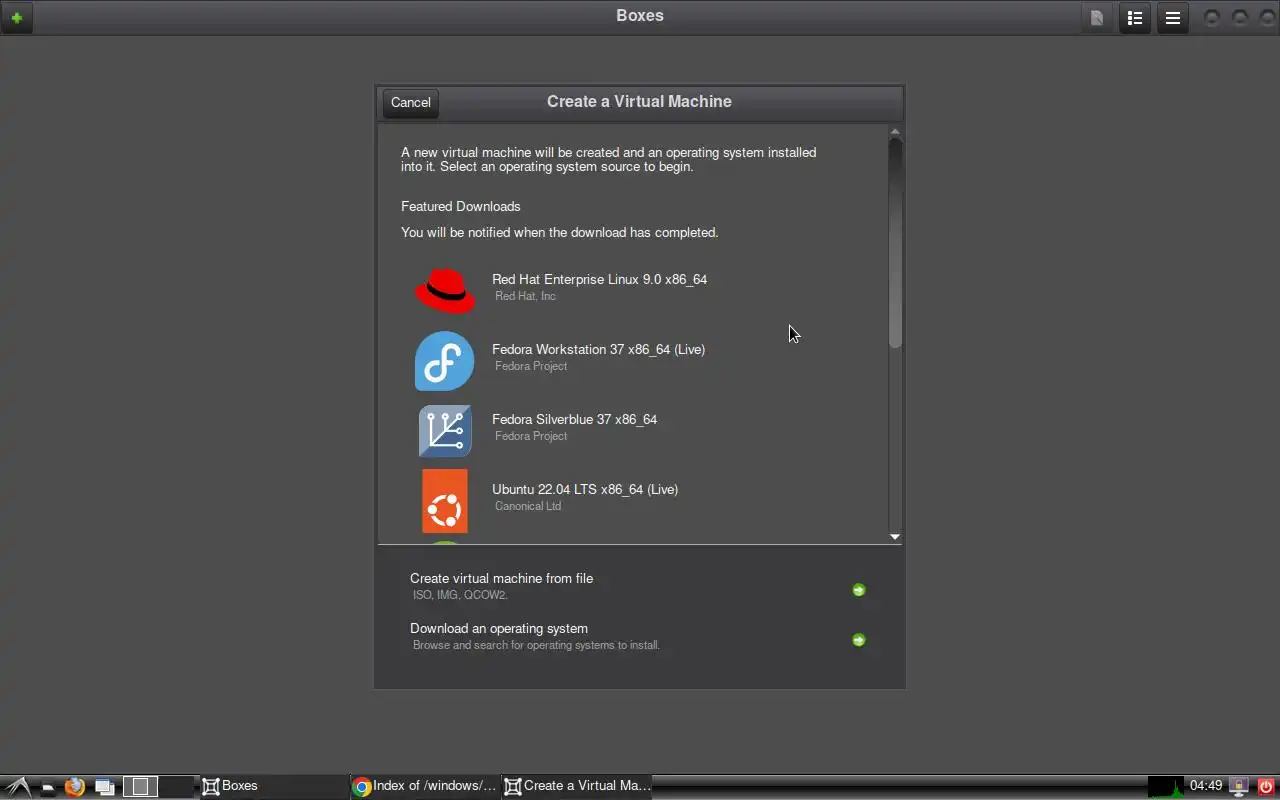Select Red Hat Enterprise Linux 9.0 x86_64
1280x800 pixels.
coord(633,290)
